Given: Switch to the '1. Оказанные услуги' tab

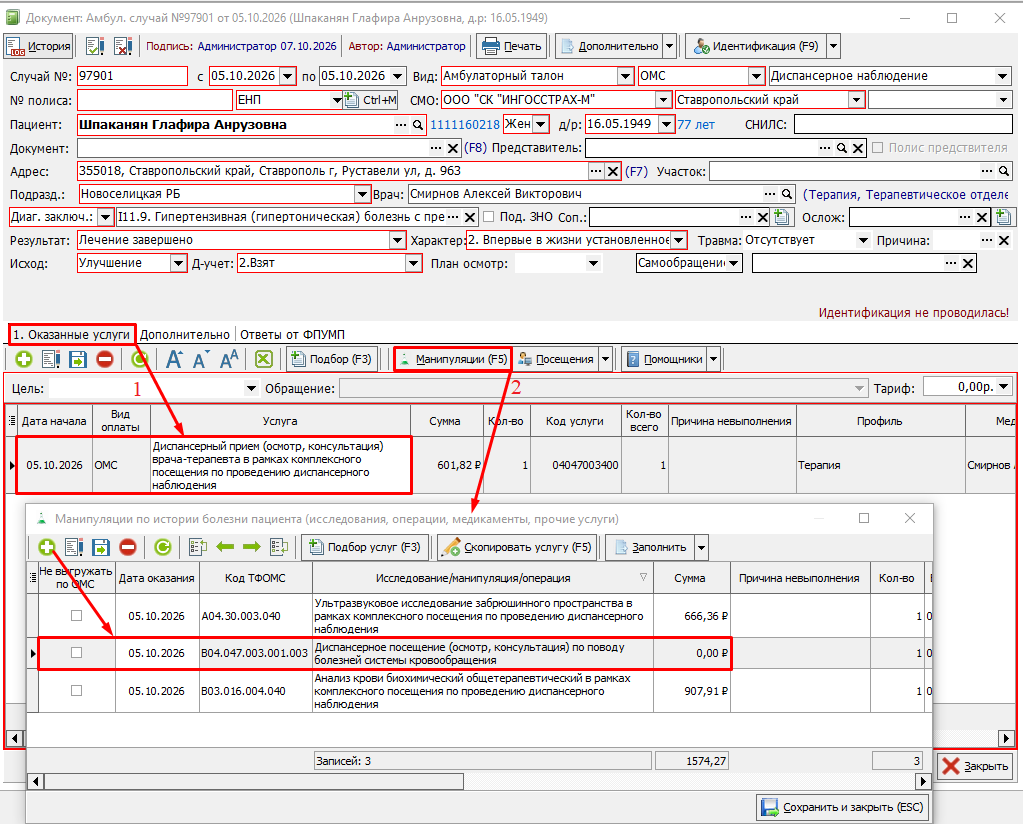Looking at the screenshot, I should (72, 335).
